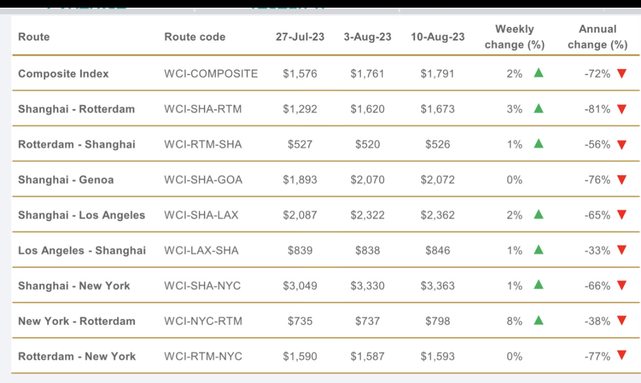Click red down arrow in Rotterdam - New York row

pyautogui.click(x=622, y=355)
